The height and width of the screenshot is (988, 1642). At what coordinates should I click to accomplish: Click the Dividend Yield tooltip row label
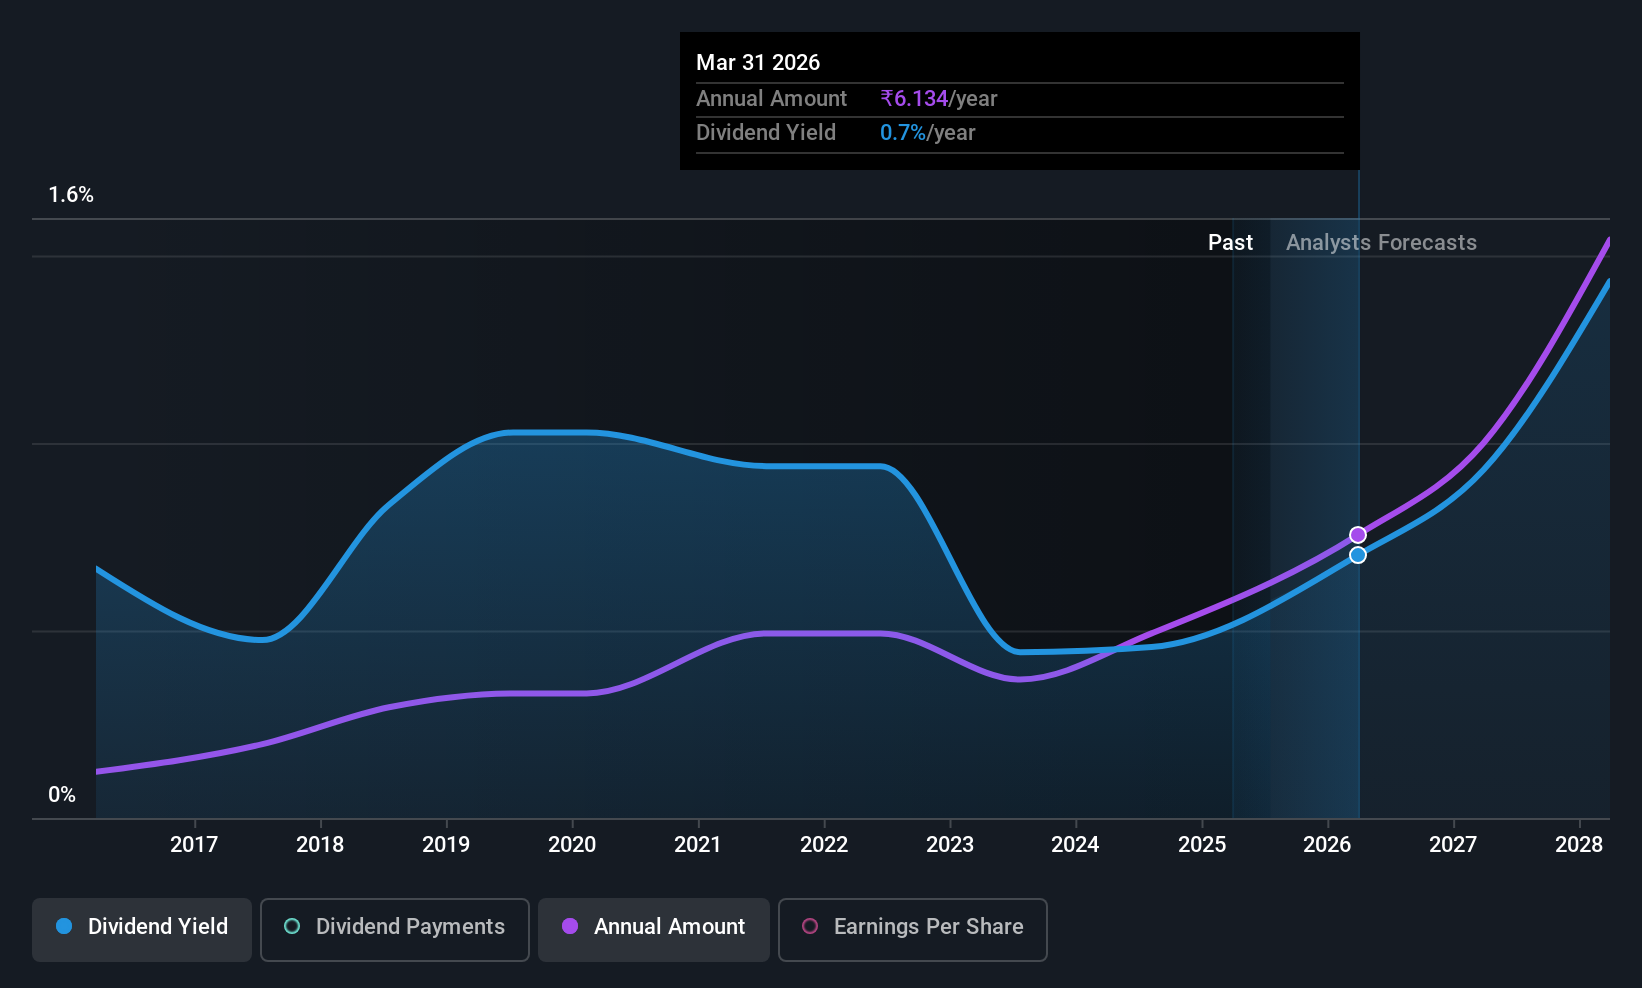pyautogui.click(x=766, y=133)
